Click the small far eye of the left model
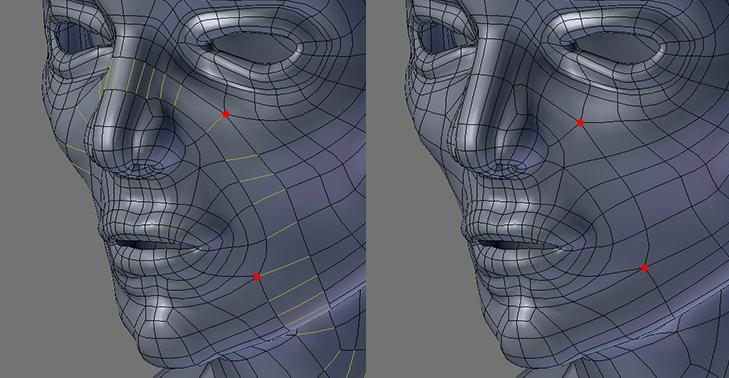This screenshot has width=729, height=378. (x=74, y=36)
